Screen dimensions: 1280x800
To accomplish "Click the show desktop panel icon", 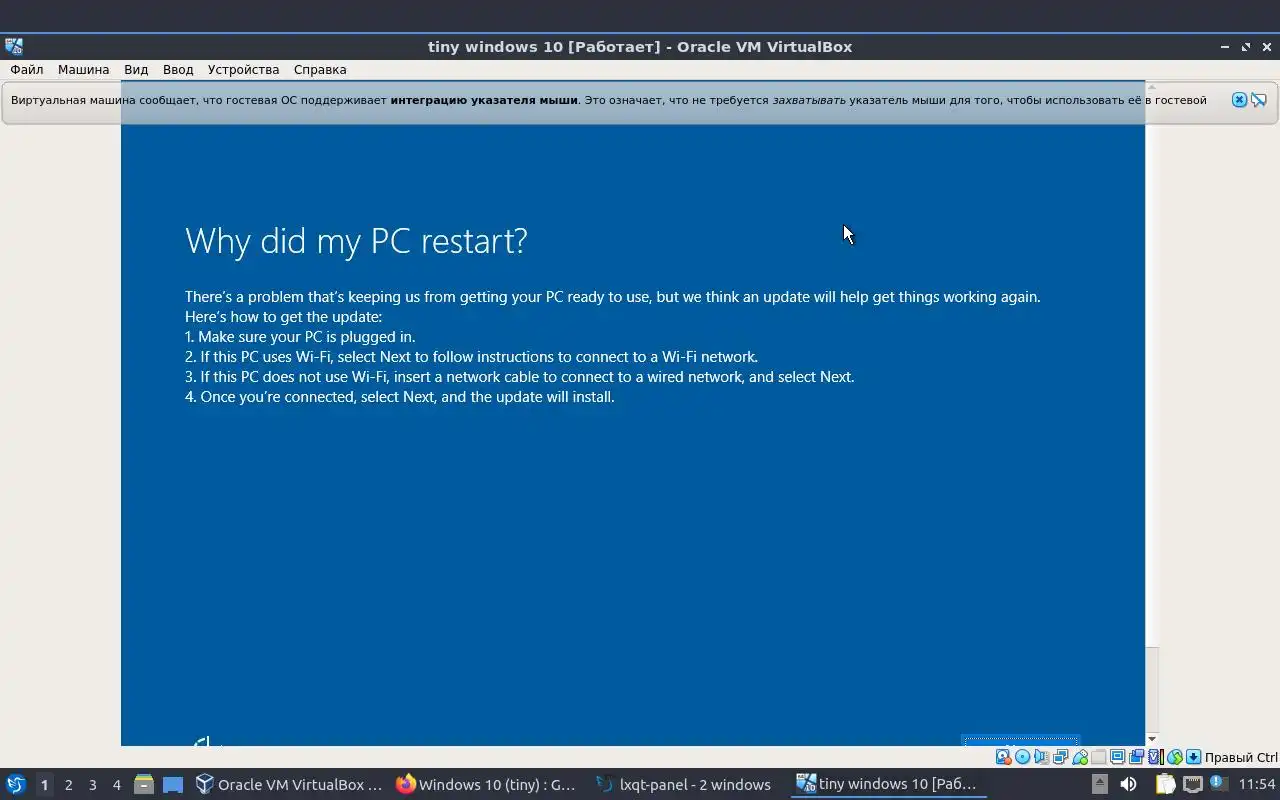I will (173, 784).
